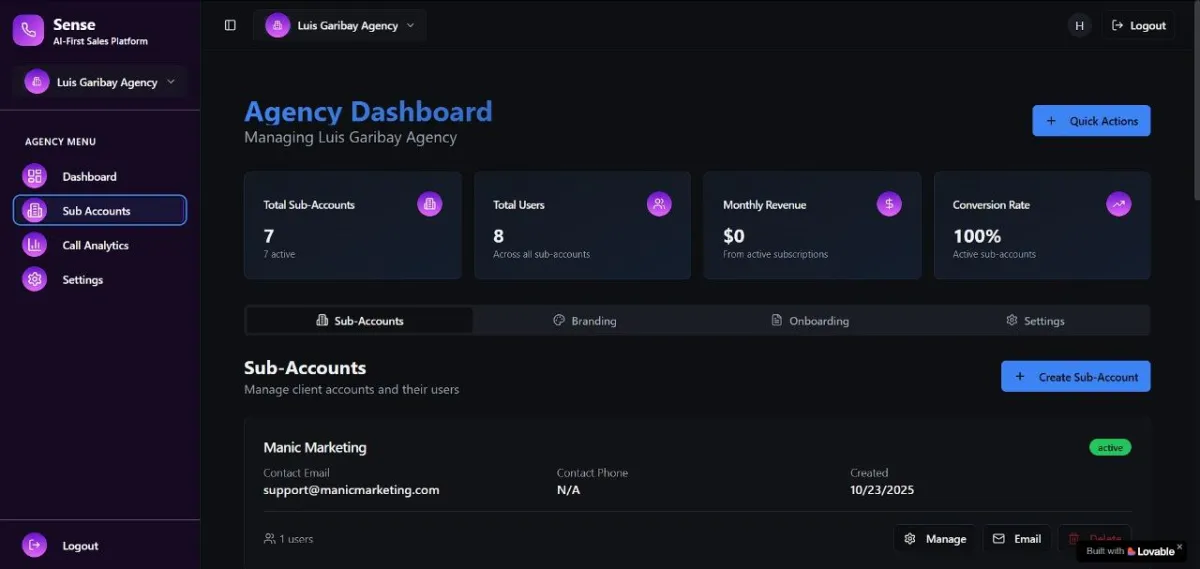This screenshot has width=1200, height=569.
Task: Click the $0 monthly revenue value
Action: [x=734, y=236]
